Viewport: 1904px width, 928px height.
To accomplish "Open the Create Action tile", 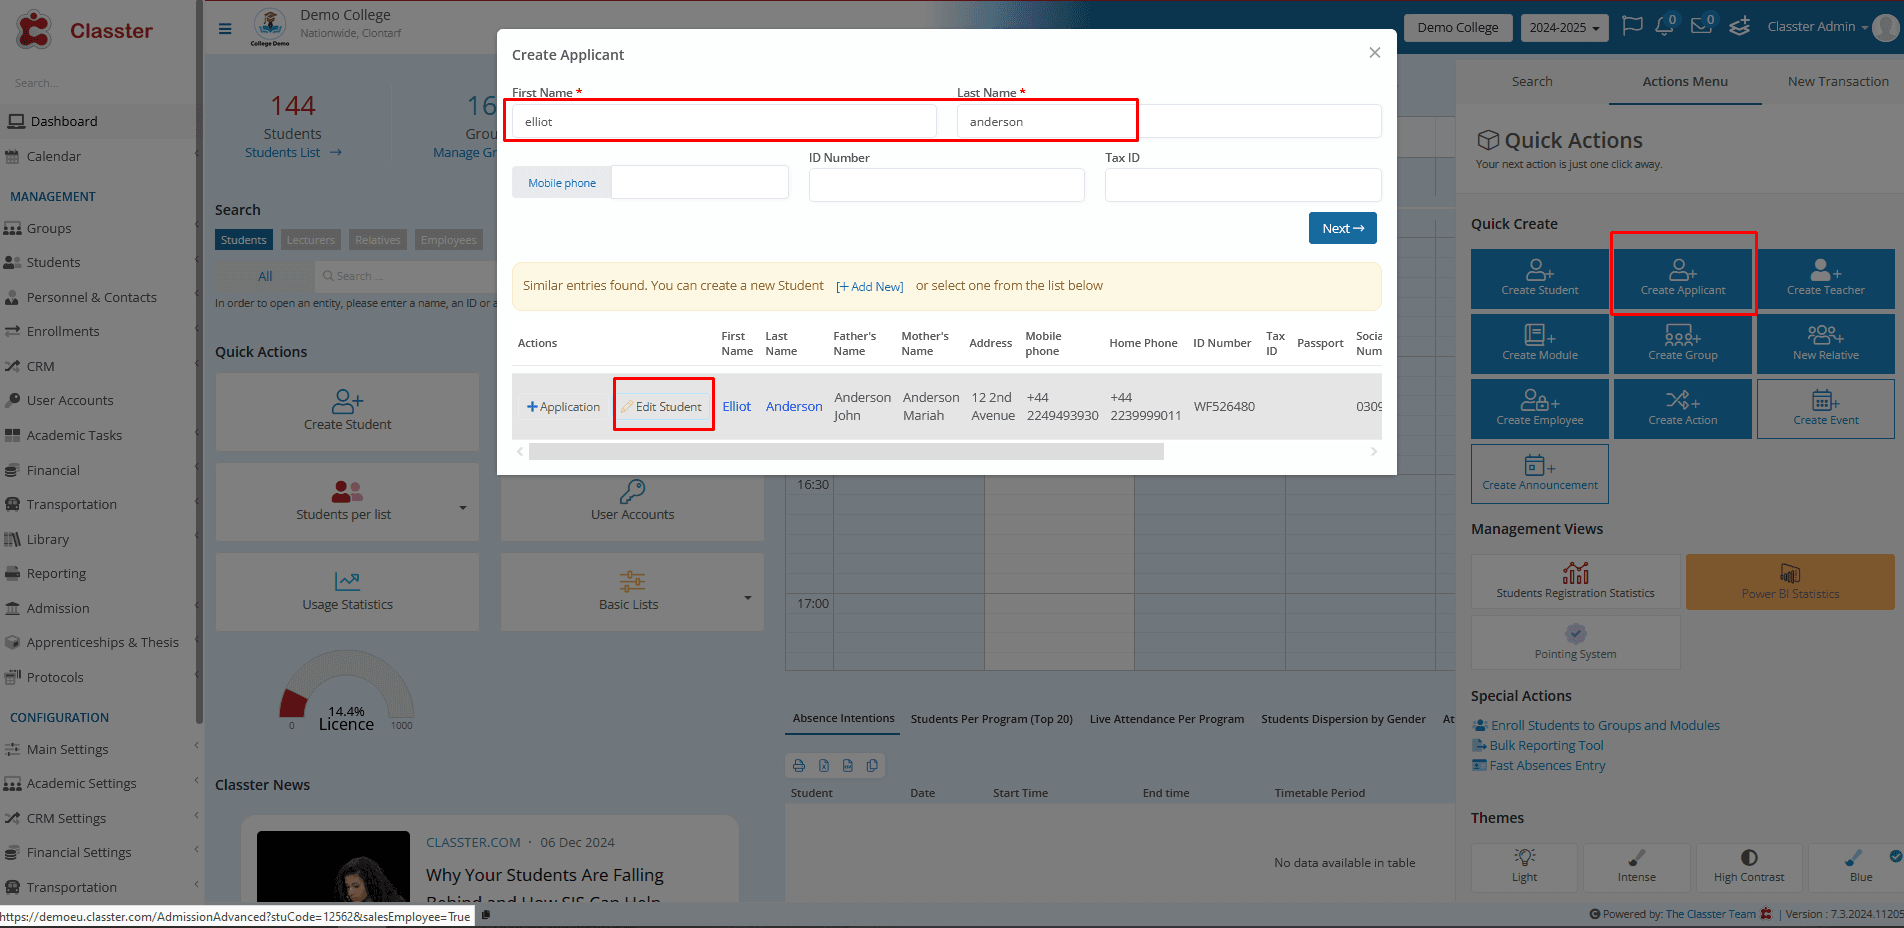I will (x=1683, y=409).
